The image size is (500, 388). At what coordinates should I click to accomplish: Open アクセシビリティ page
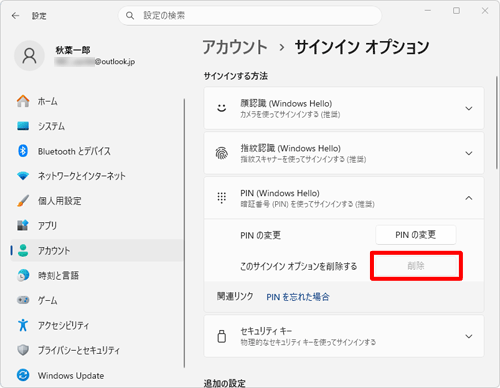(97, 325)
